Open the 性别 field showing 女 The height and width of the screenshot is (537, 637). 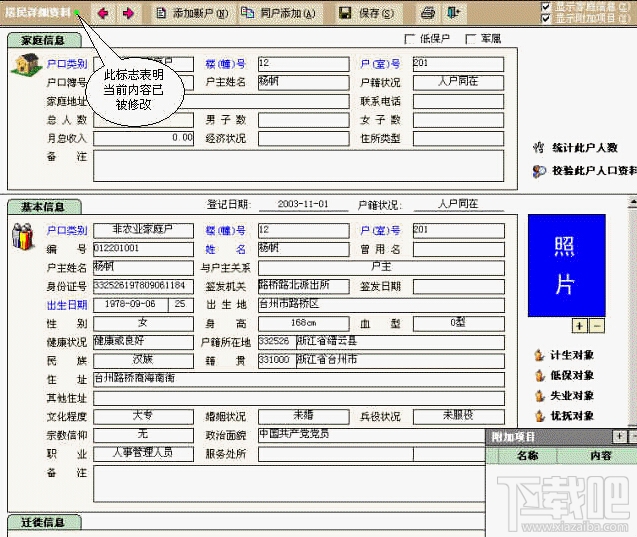pos(143,324)
